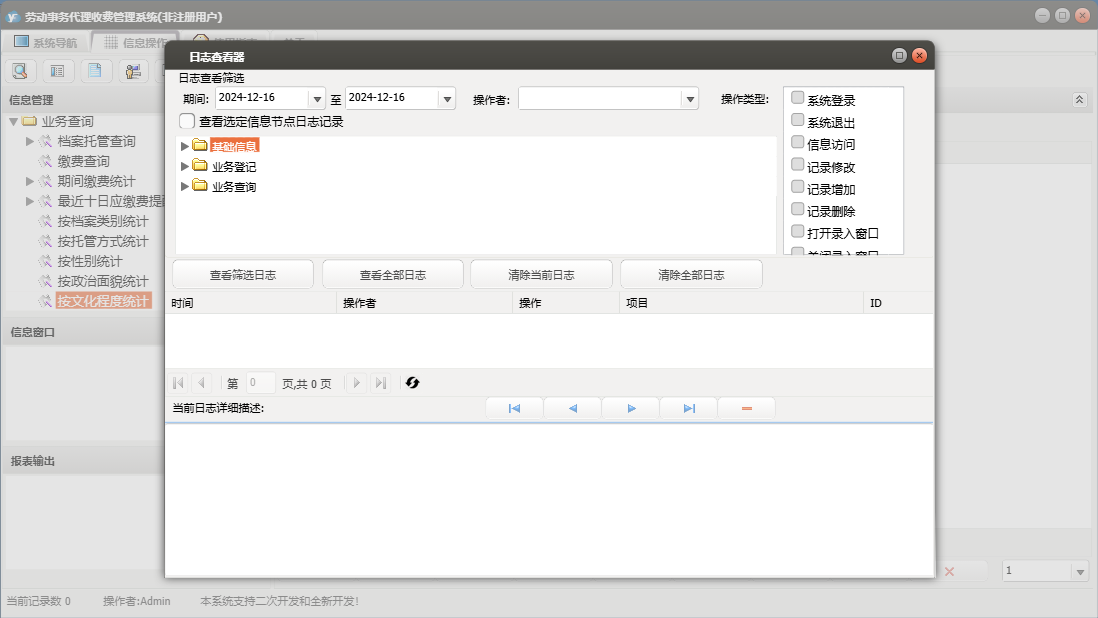Click the page number input field
Screen dimensions: 1098x618
coord(260,383)
